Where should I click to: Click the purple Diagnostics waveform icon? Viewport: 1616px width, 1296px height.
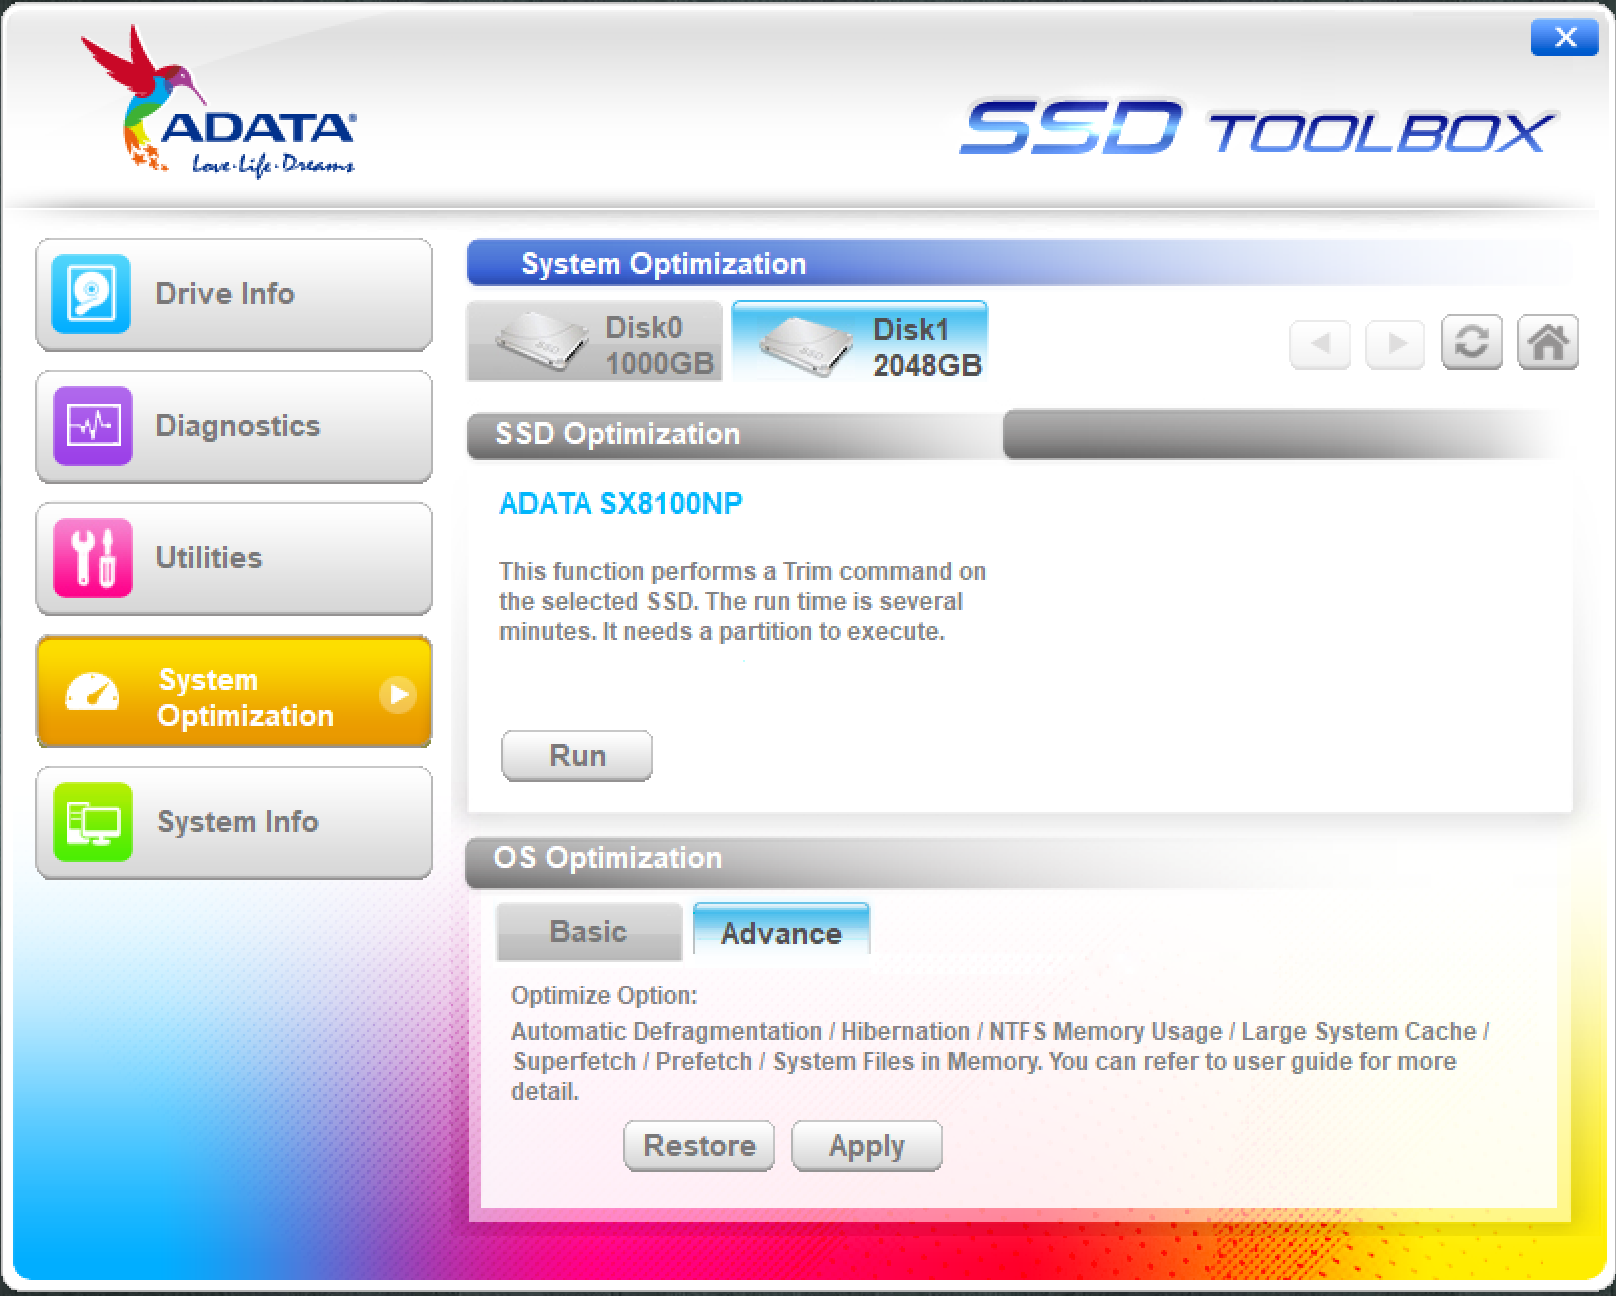coord(92,426)
